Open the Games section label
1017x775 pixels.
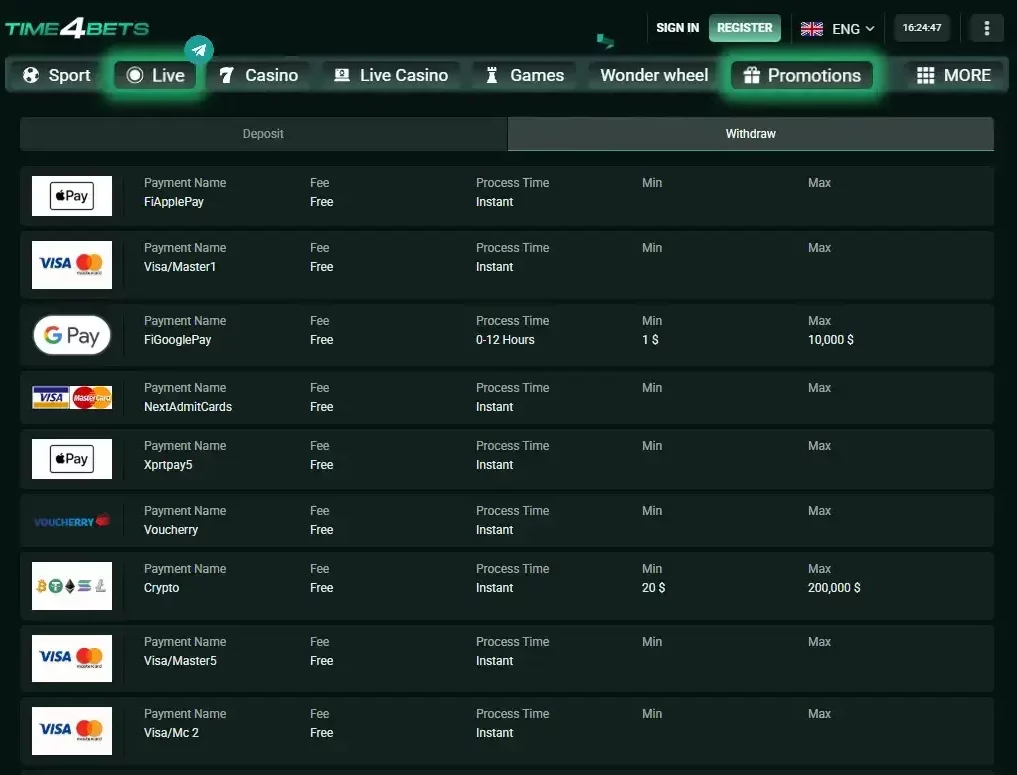point(537,75)
